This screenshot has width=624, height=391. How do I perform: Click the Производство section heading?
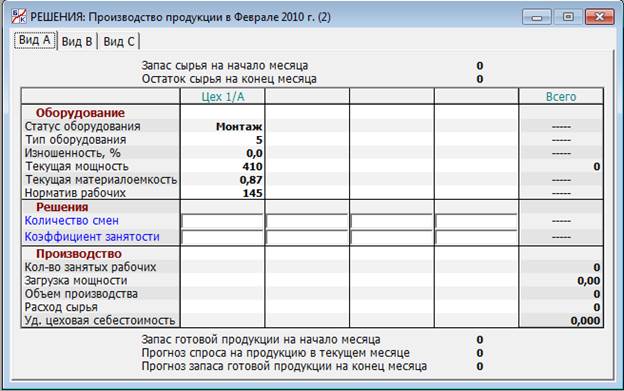pos(79,254)
